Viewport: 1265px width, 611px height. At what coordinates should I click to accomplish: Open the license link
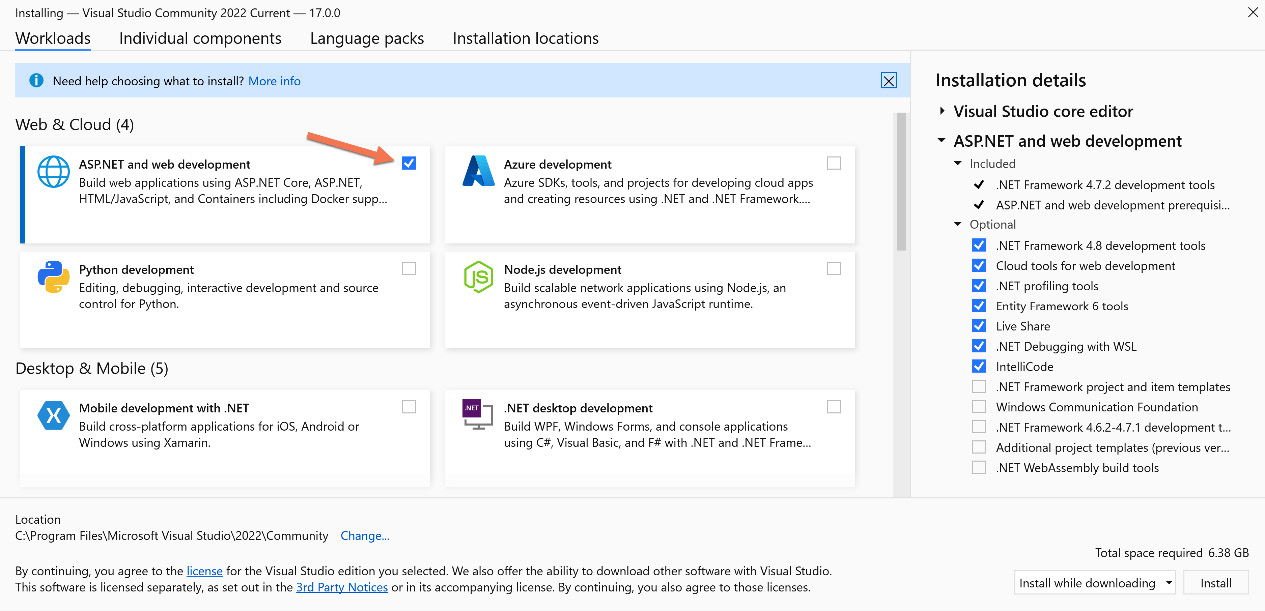pos(205,571)
